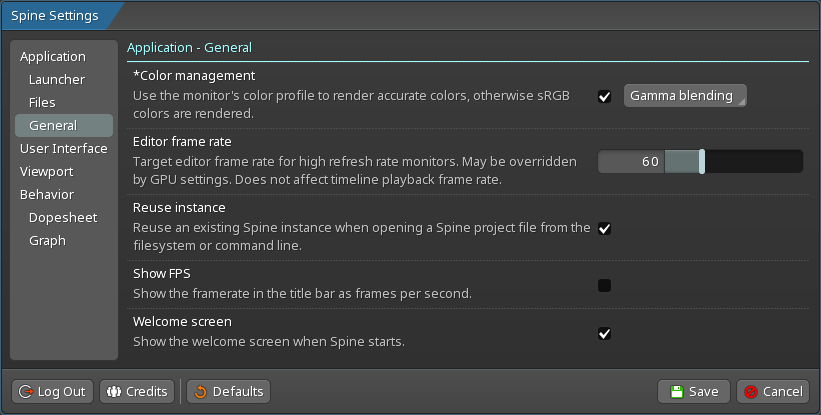The height and width of the screenshot is (415, 821).
Task: Click the green Save disk icon
Action: pyautogui.click(x=677, y=392)
